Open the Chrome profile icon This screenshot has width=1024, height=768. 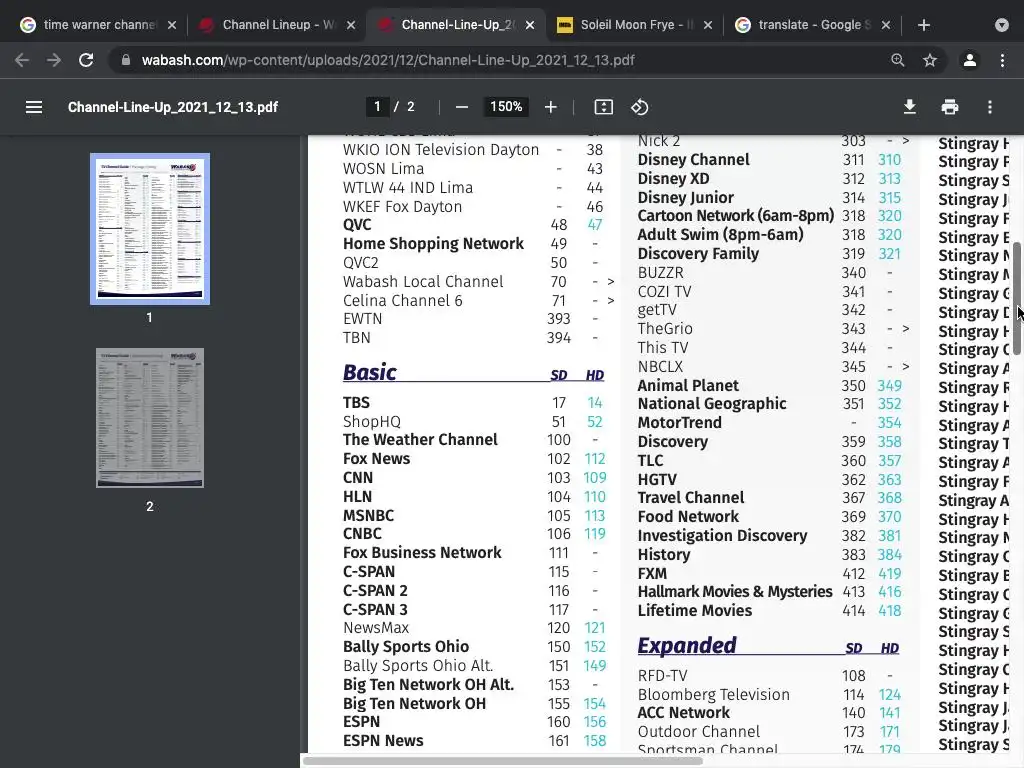[970, 60]
